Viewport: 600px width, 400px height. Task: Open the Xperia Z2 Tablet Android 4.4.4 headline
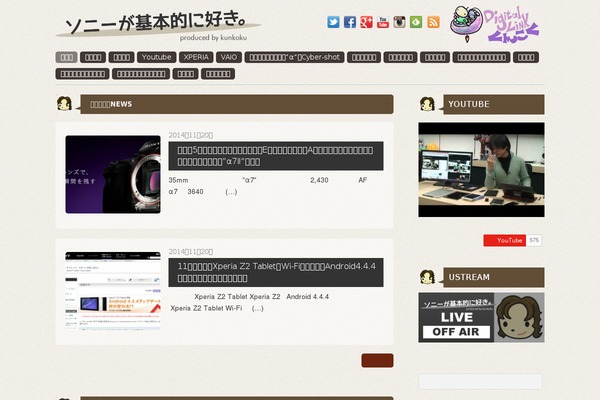coord(276,272)
